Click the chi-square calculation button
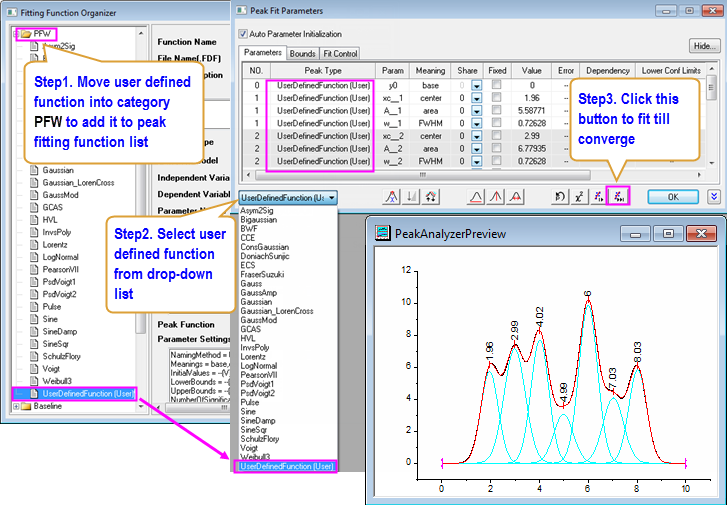 tap(580, 198)
